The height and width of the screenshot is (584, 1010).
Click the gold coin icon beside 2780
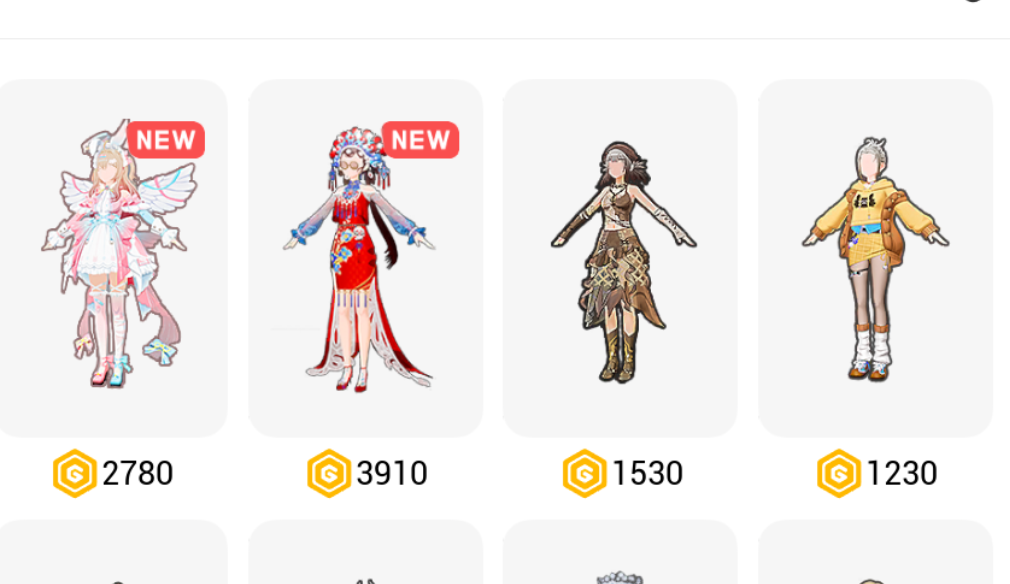coord(75,473)
